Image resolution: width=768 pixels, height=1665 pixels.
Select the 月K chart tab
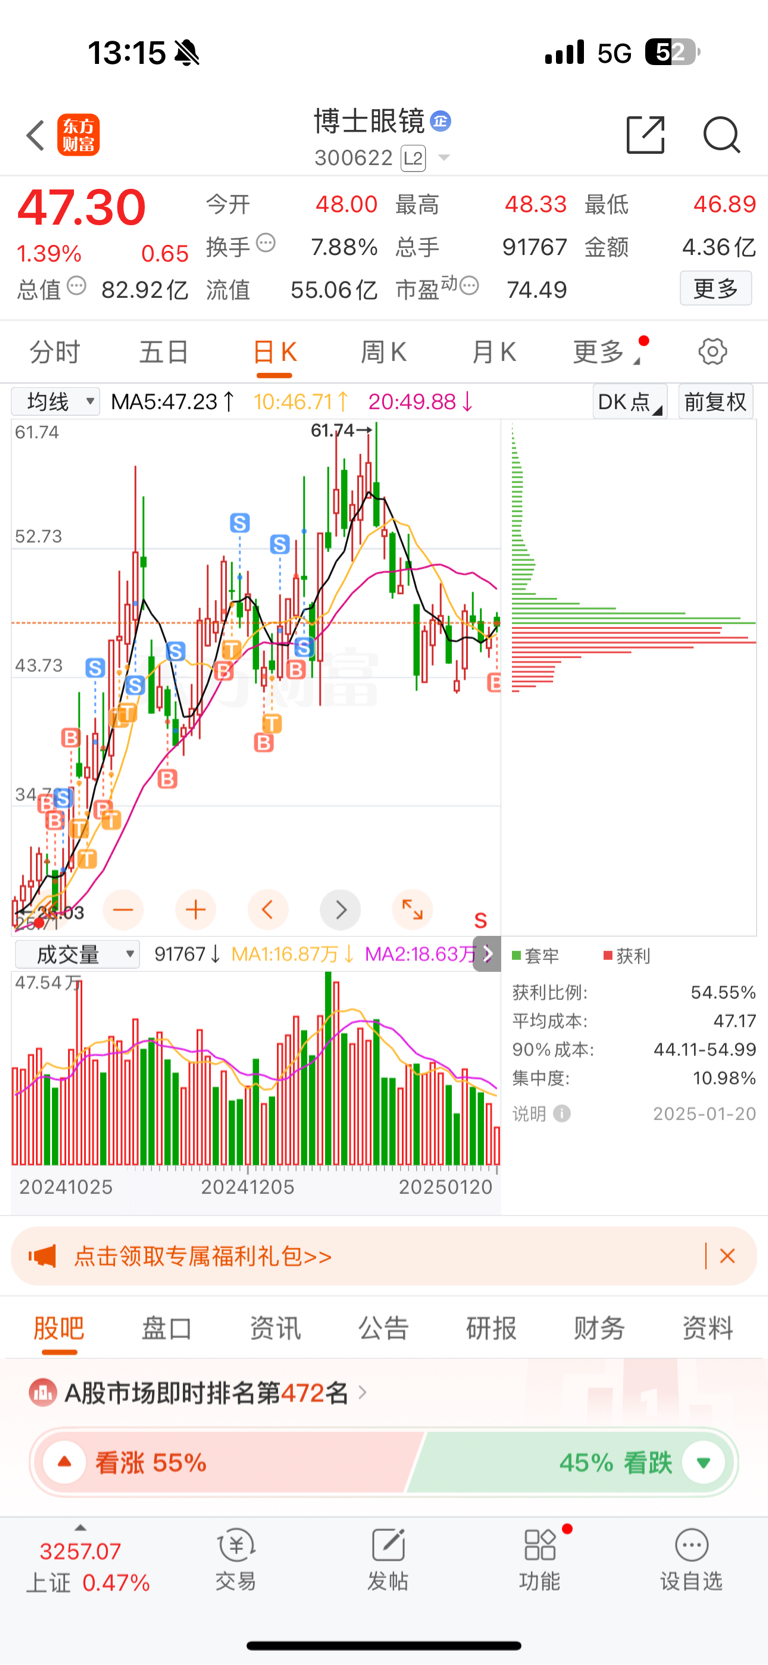click(x=494, y=352)
